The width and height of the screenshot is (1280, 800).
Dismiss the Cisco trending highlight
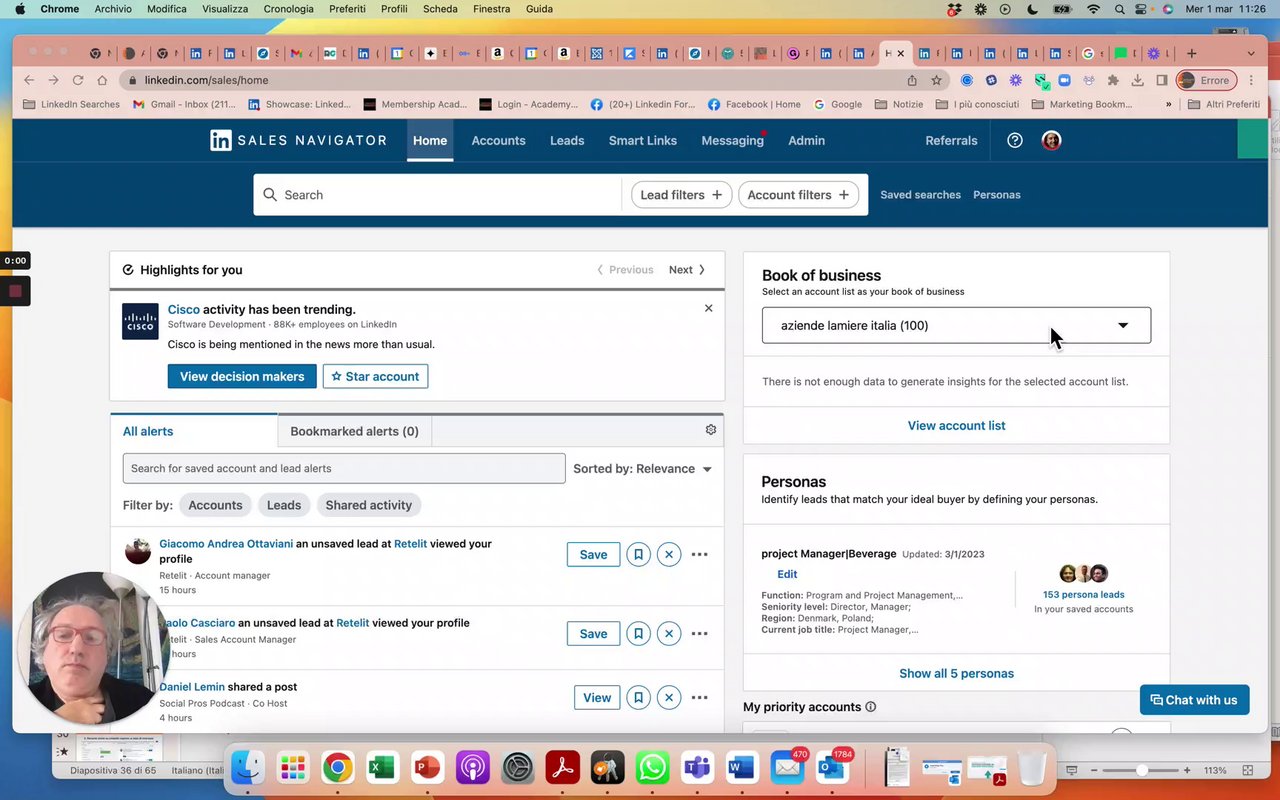pyautogui.click(x=708, y=308)
